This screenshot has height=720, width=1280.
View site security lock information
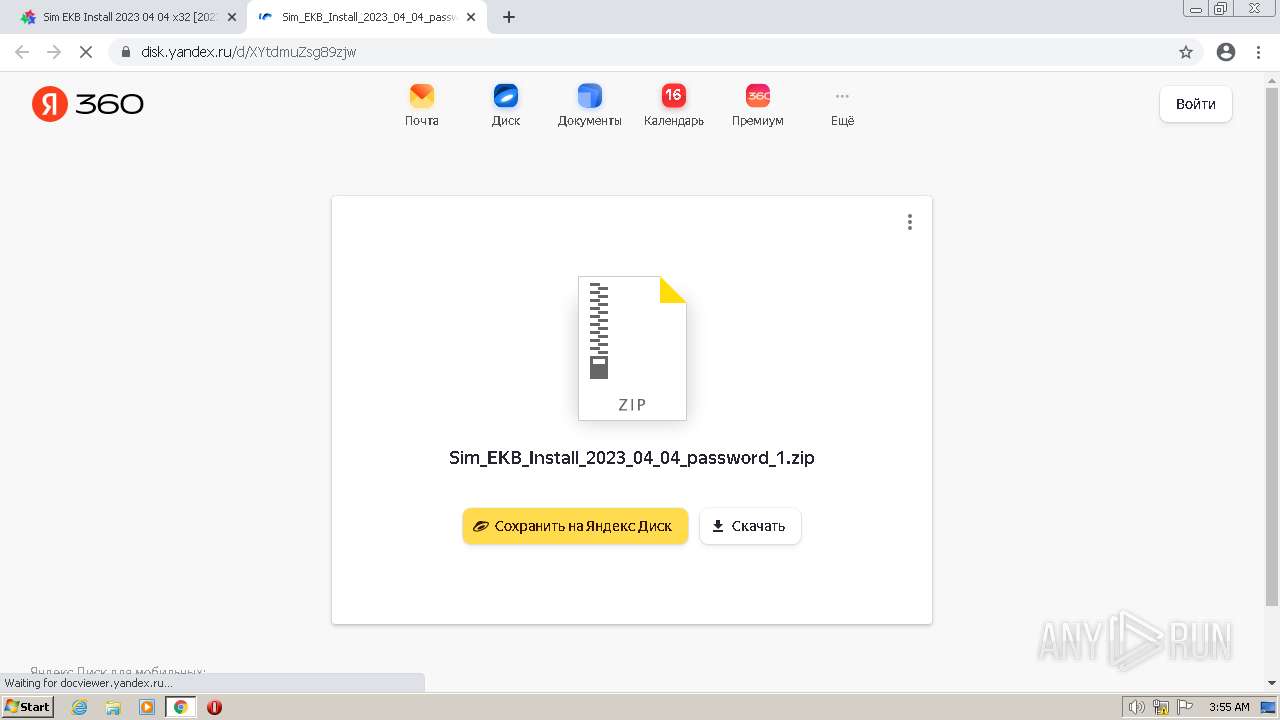click(125, 52)
